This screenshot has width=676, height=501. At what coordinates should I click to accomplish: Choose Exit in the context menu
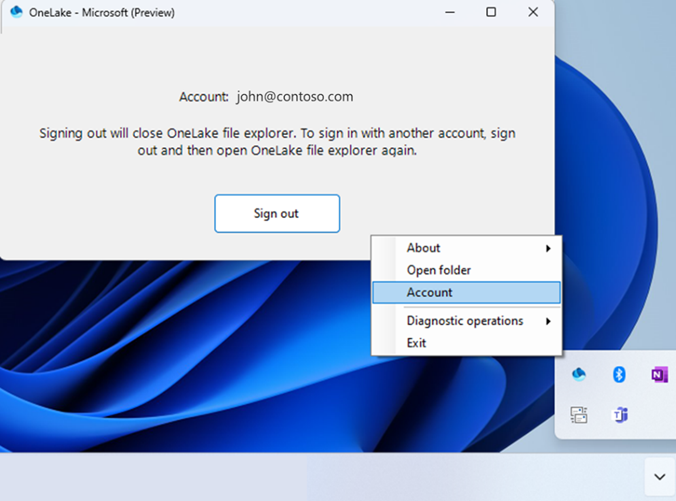tap(466, 343)
